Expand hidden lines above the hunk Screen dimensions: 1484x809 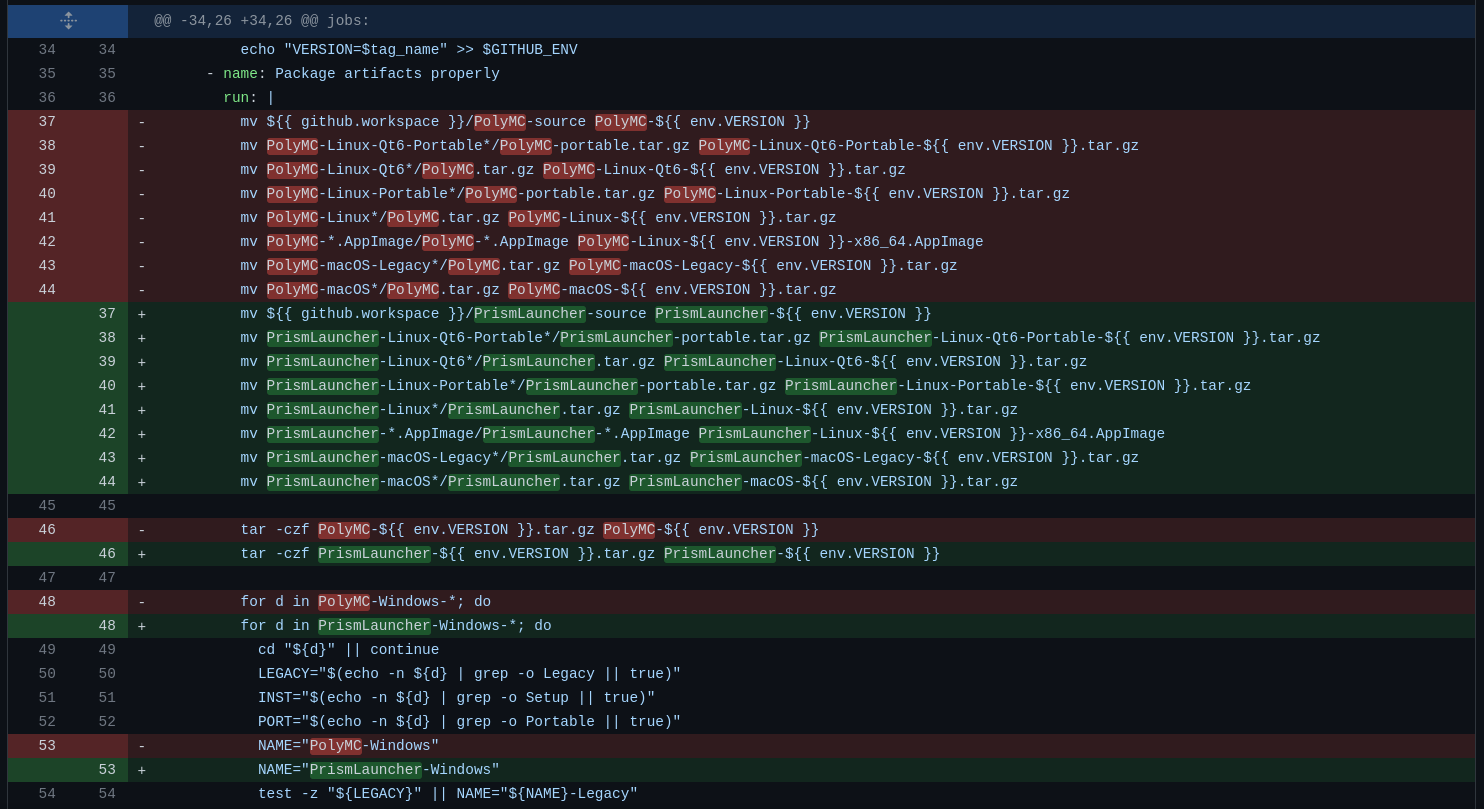pos(68,21)
